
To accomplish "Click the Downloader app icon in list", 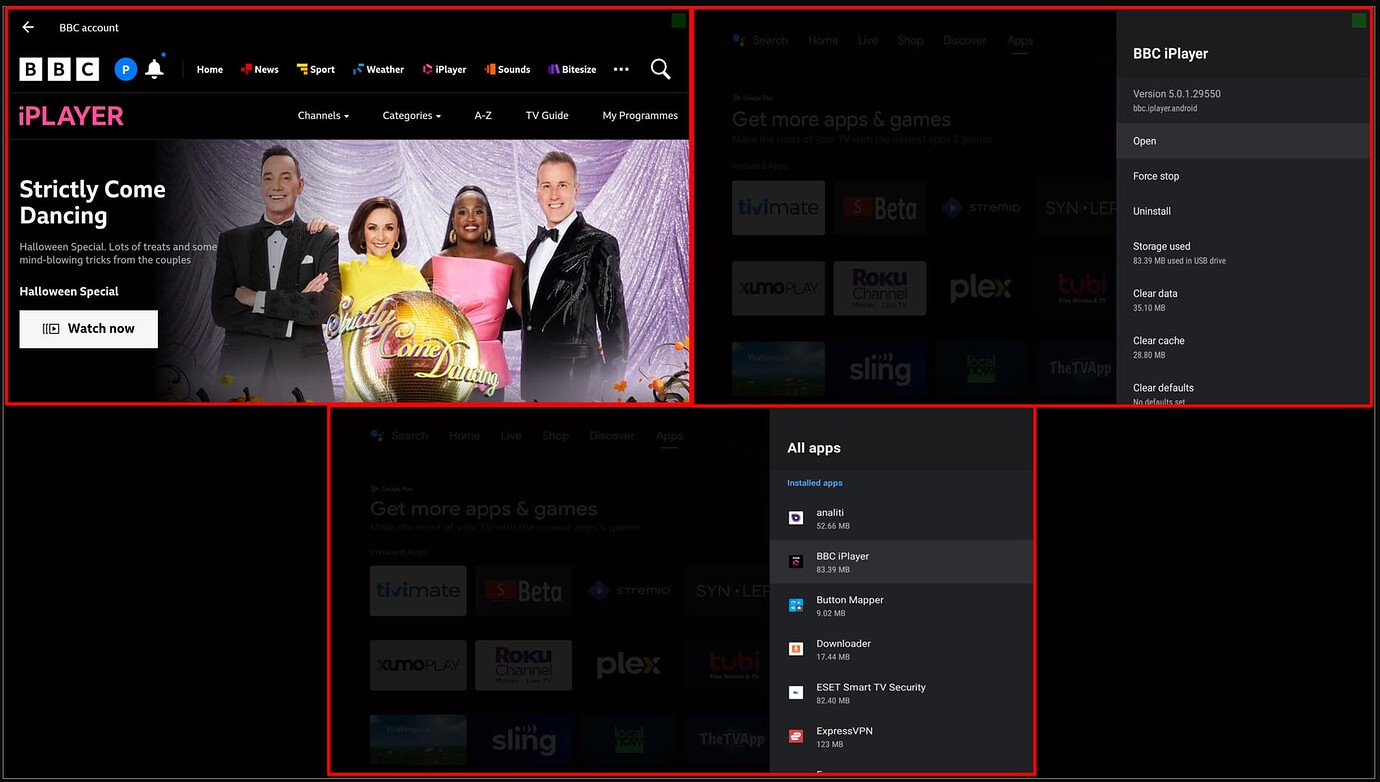I will coord(796,649).
